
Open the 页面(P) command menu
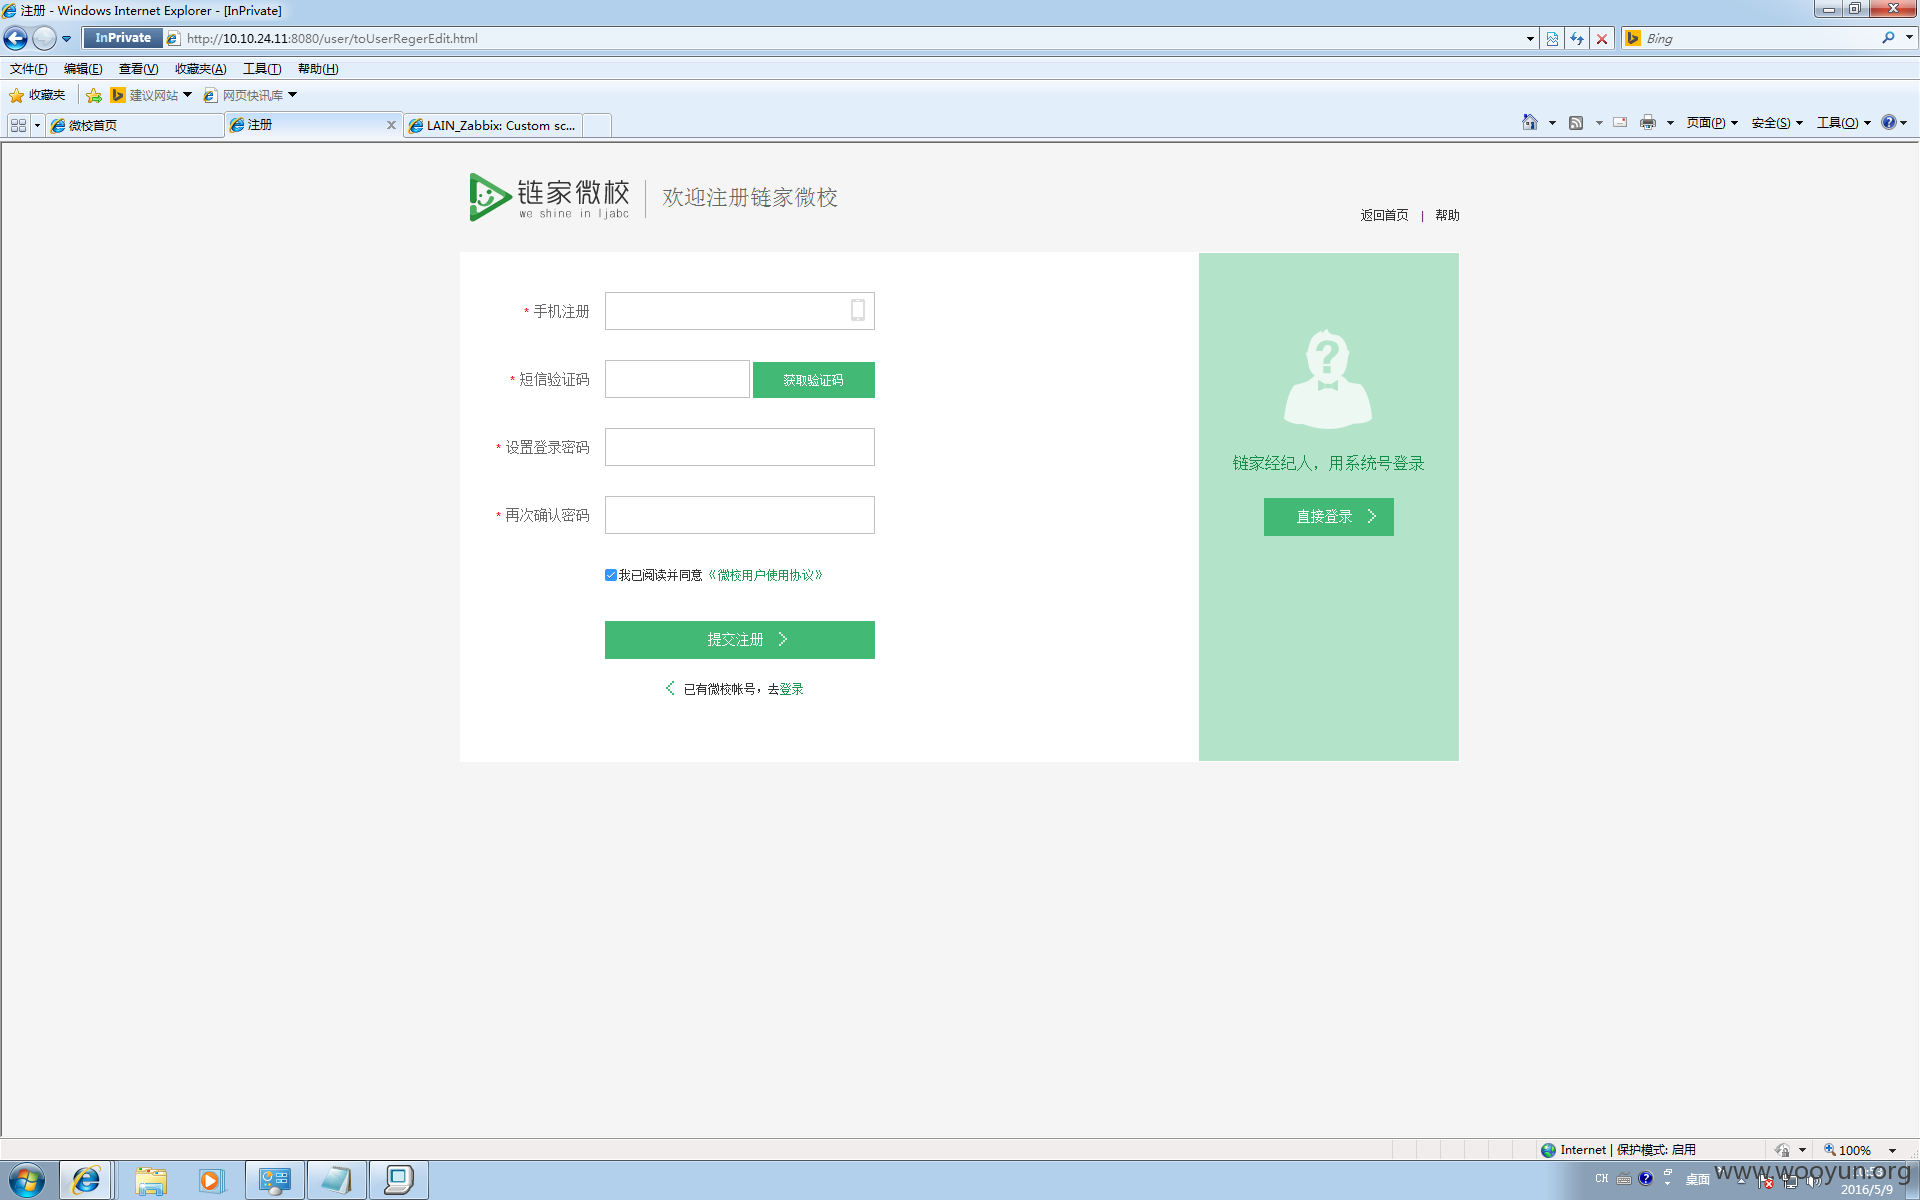click(x=1712, y=123)
